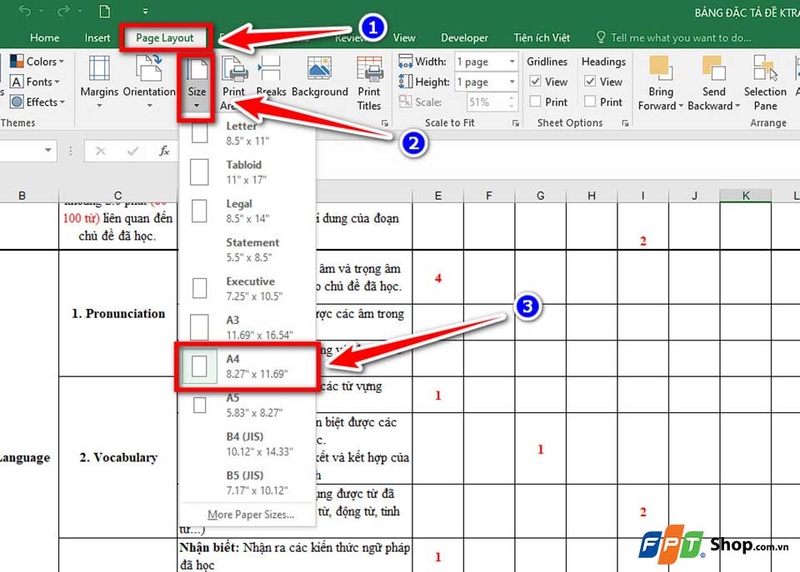Open the Margins menu
This screenshot has height=572, width=800.
(x=99, y=82)
